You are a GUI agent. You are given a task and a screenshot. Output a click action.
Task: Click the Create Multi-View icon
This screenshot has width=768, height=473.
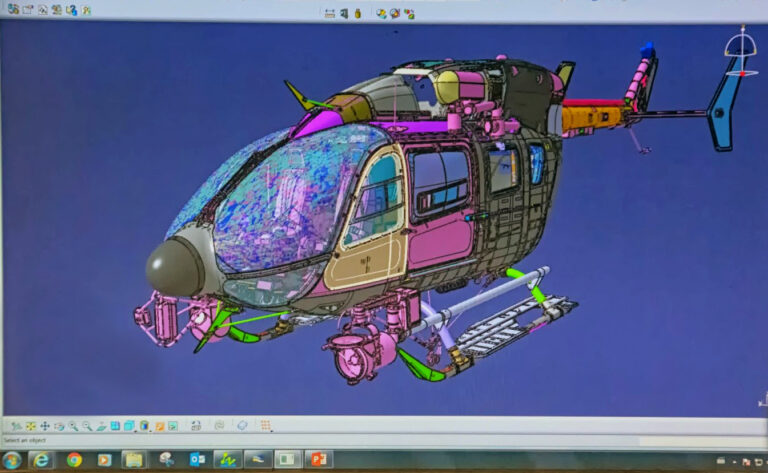[115, 426]
